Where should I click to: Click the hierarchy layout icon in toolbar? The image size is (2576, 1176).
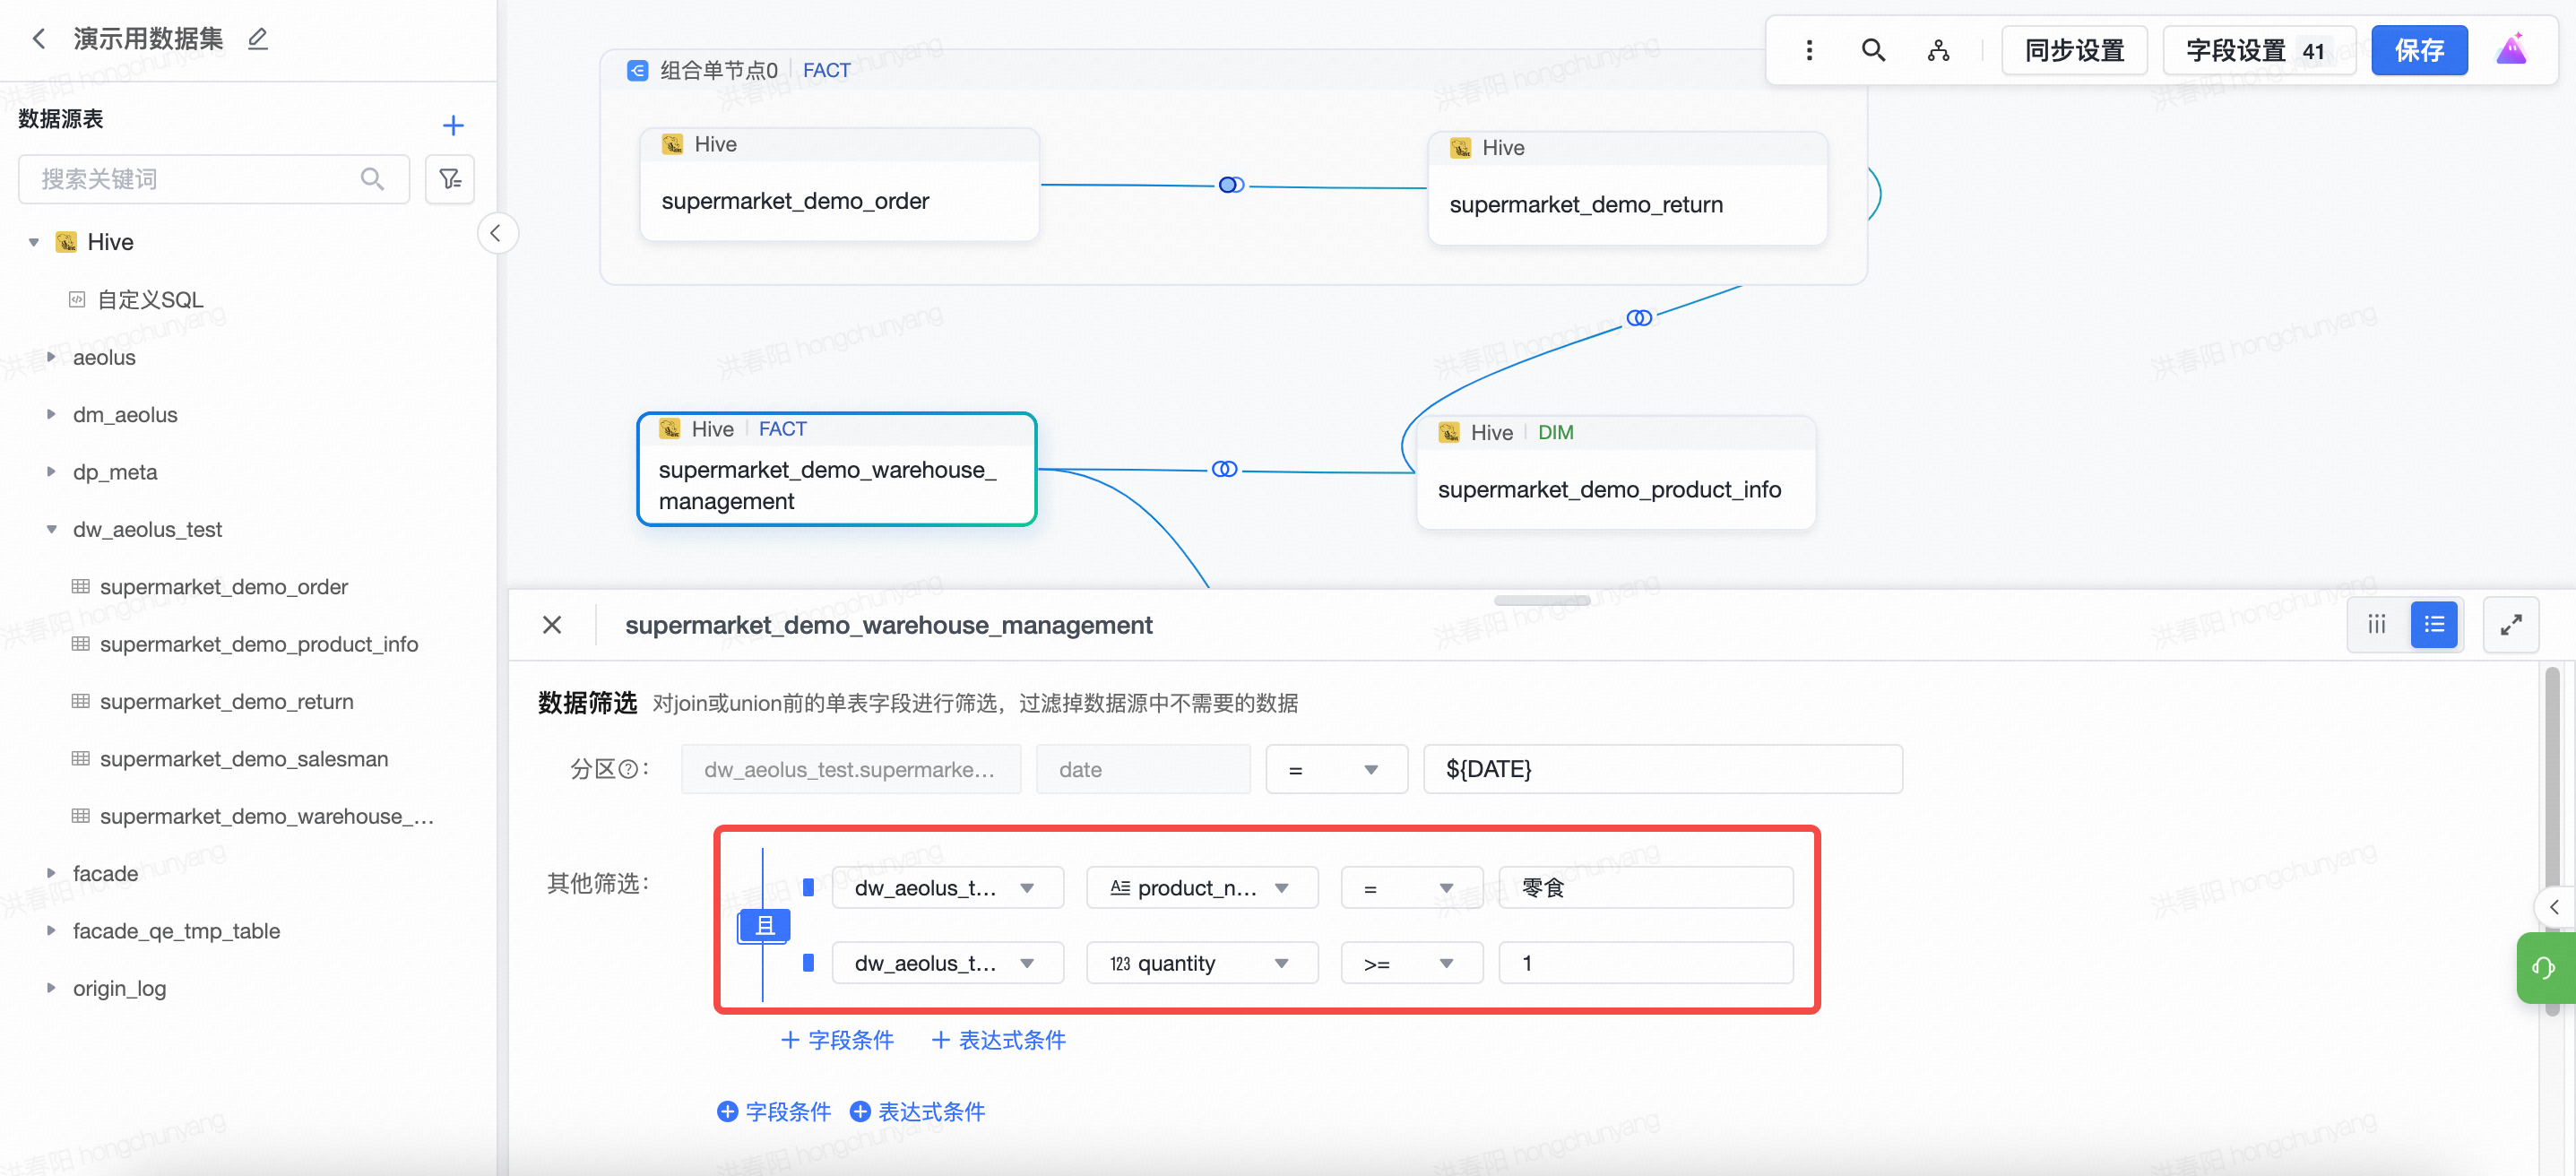(1938, 50)
